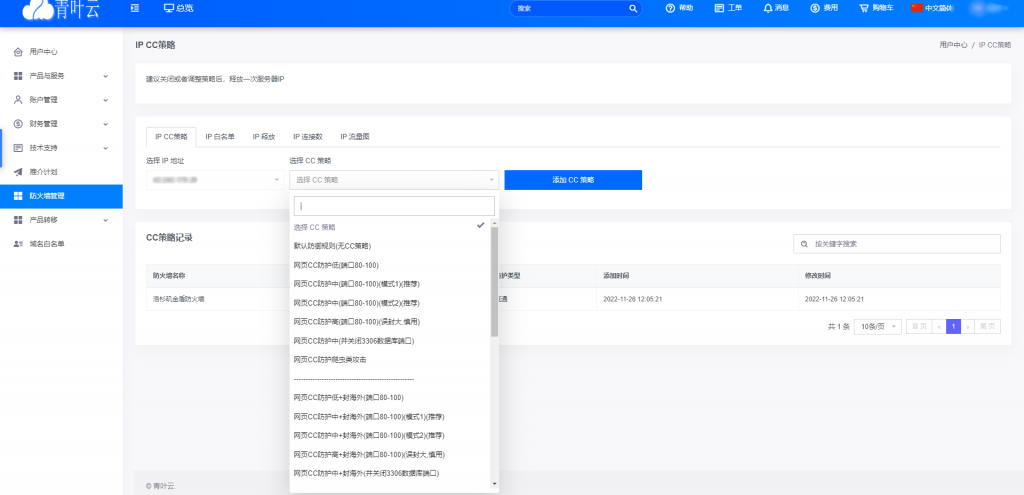Screen dimensions: 1024x495
Task: Click the search magnifier icon in header
Action: pos(632,8)
